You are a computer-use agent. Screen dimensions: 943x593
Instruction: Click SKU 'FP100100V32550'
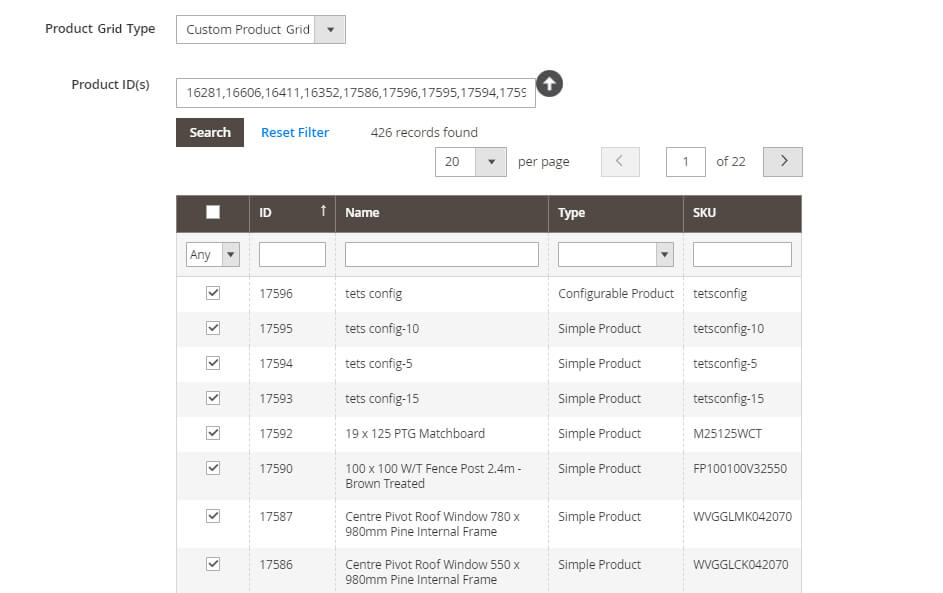click(x=740, y=468)
